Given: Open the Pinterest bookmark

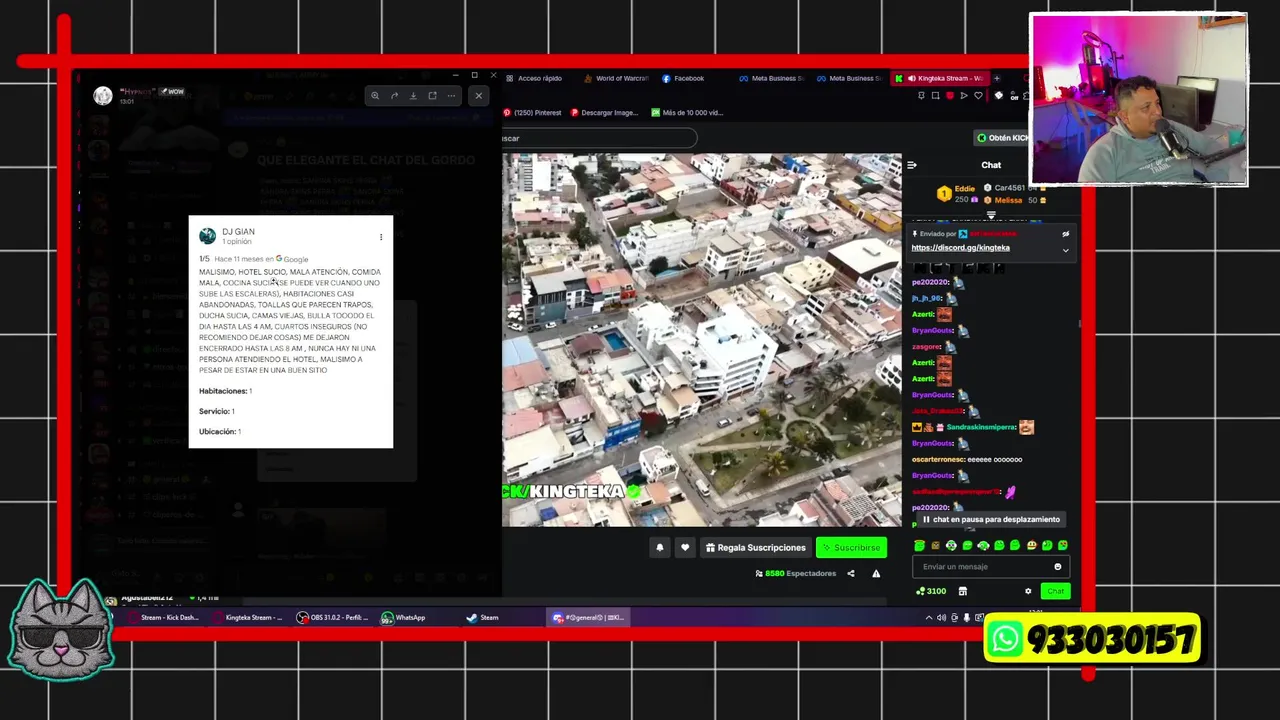Looking at the screenshot, I should (x=533, y=113).
